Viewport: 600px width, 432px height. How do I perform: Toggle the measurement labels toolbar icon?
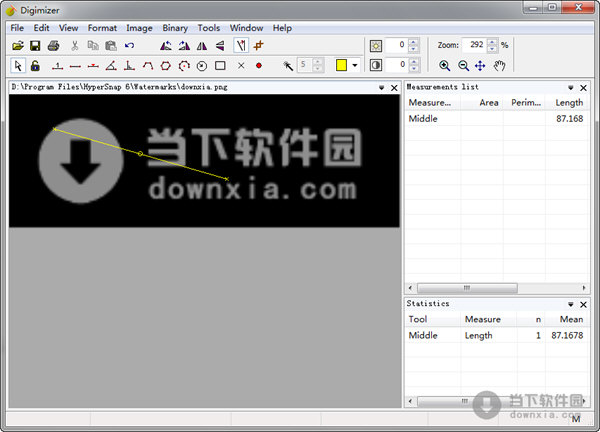(241, 46)
